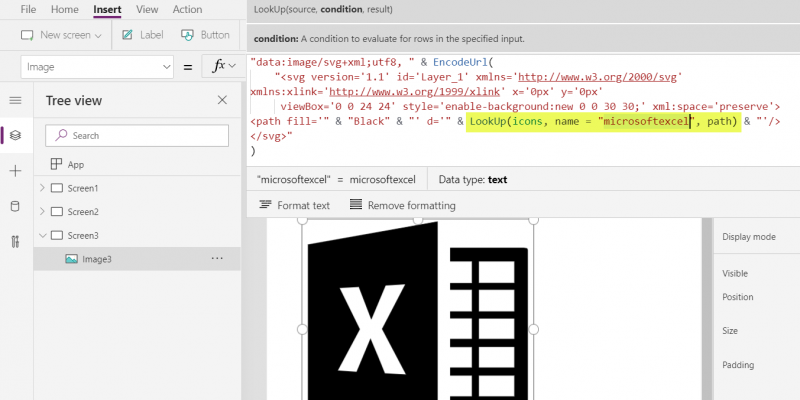
Task: Insert a Label control
Action: click(x=143, y=35)
